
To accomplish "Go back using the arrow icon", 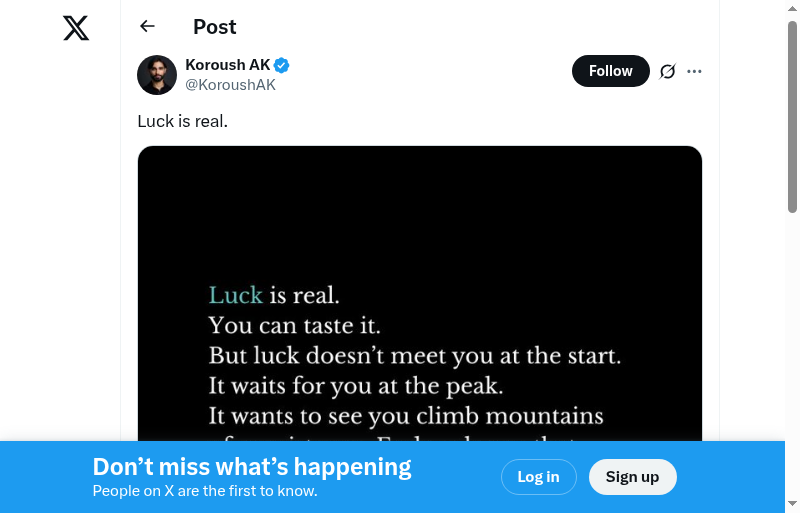I will [148, 27].
